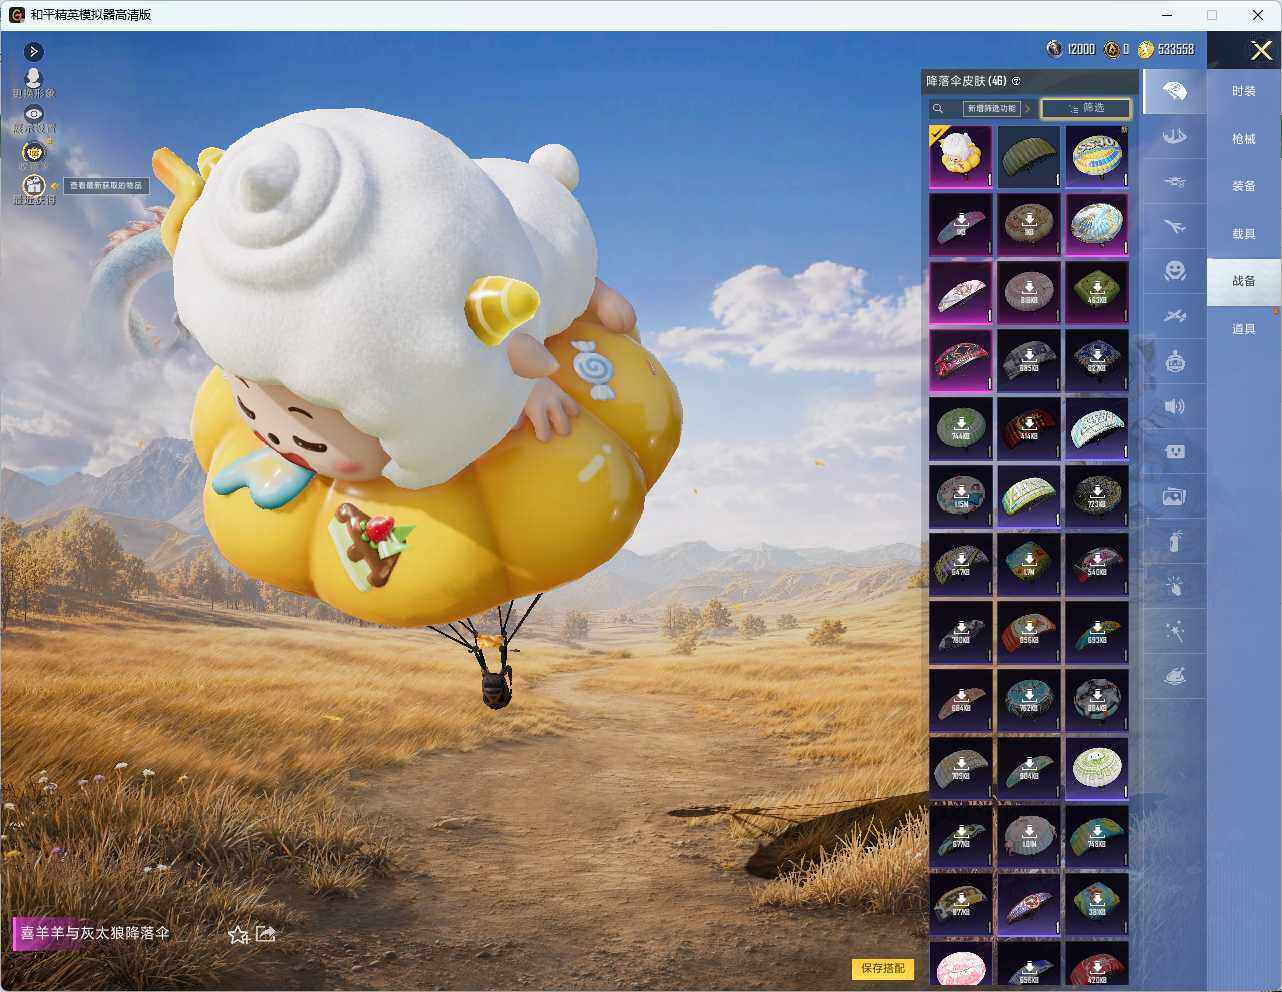
Task: Open help icon beside 降落伞皮肤 title
Action: pyautogui.click(x=1016, y=81)
